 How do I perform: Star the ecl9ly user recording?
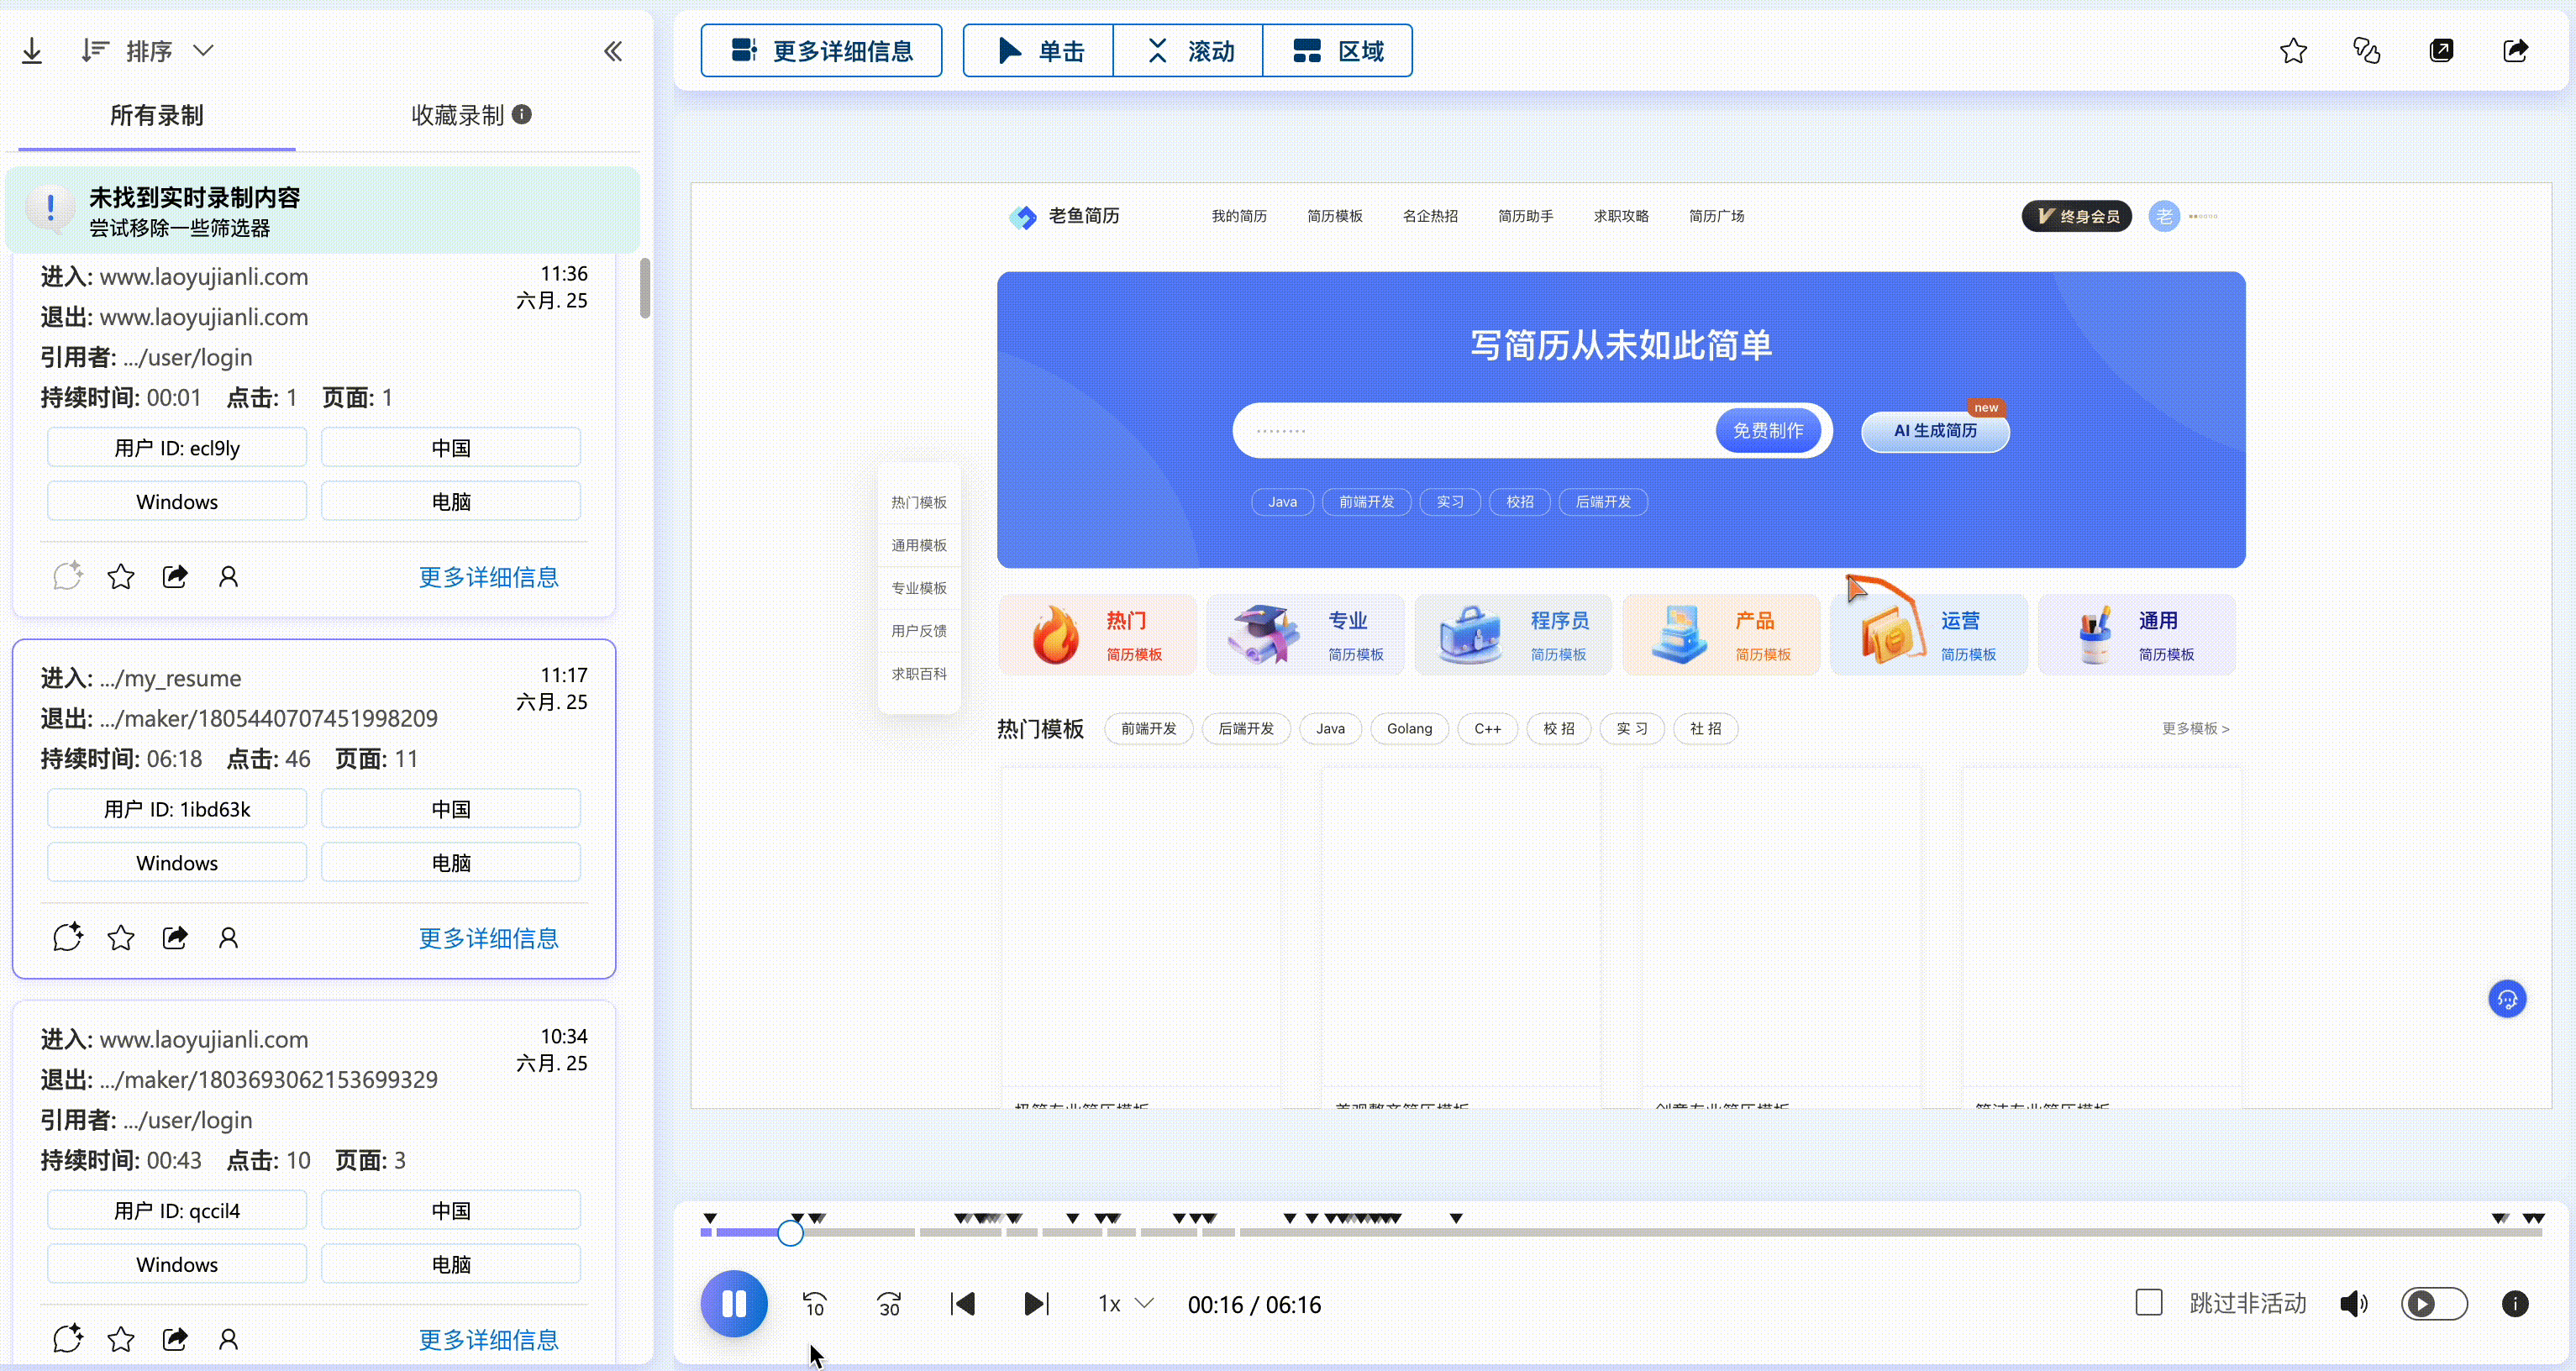pos(121,576)
